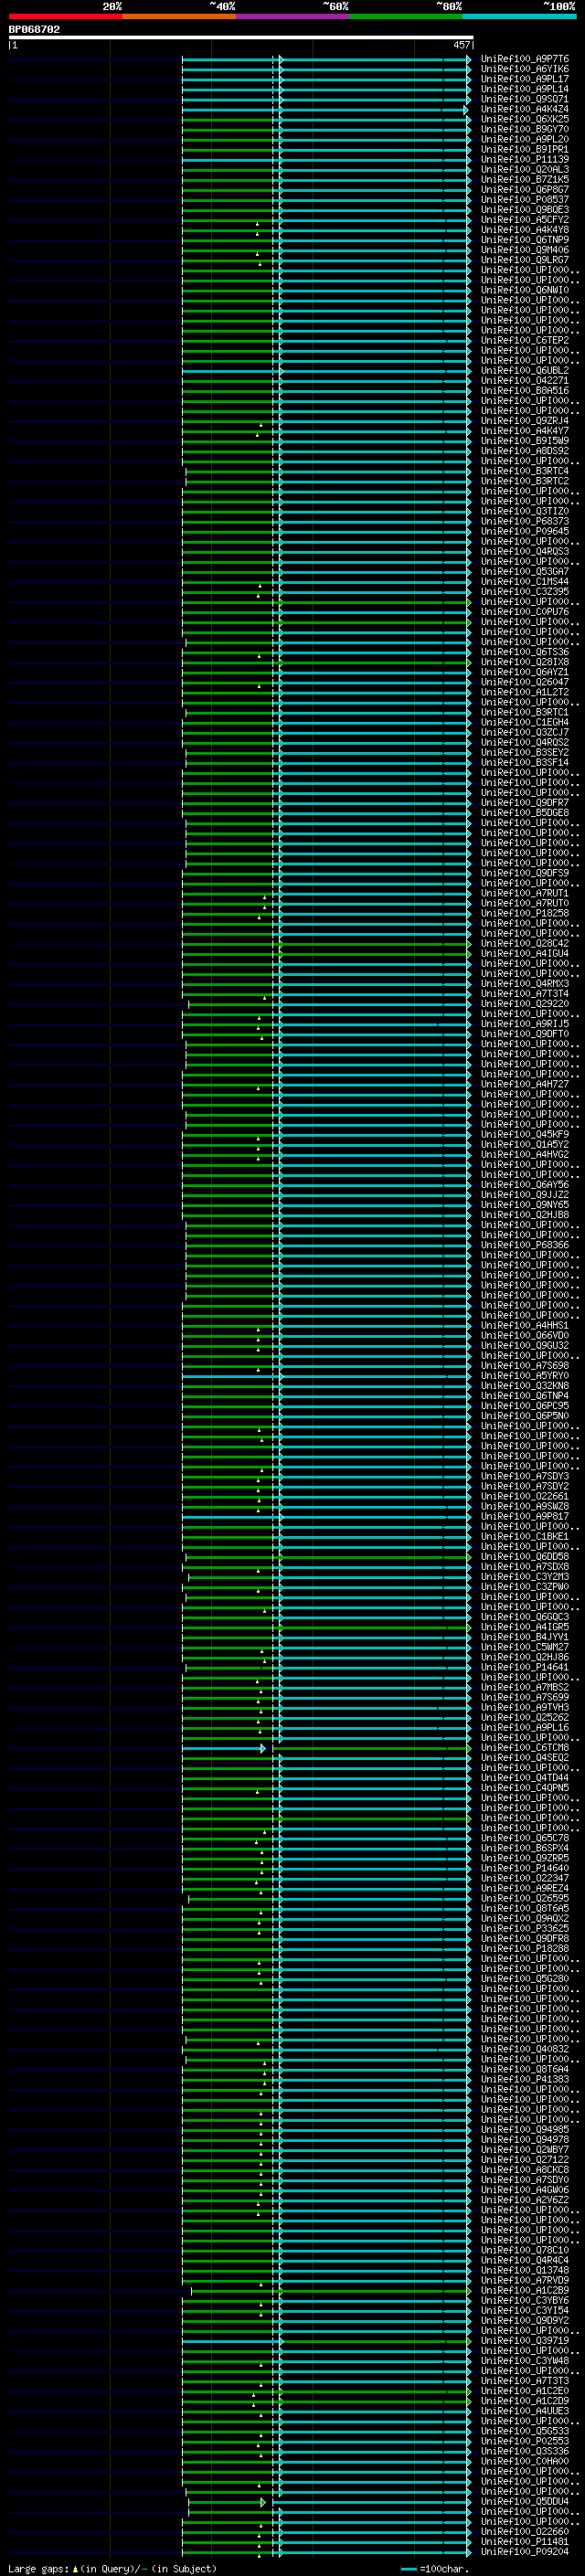Click the green ~80% legend bar
The image size is (585, 2576).
point(406,17)
